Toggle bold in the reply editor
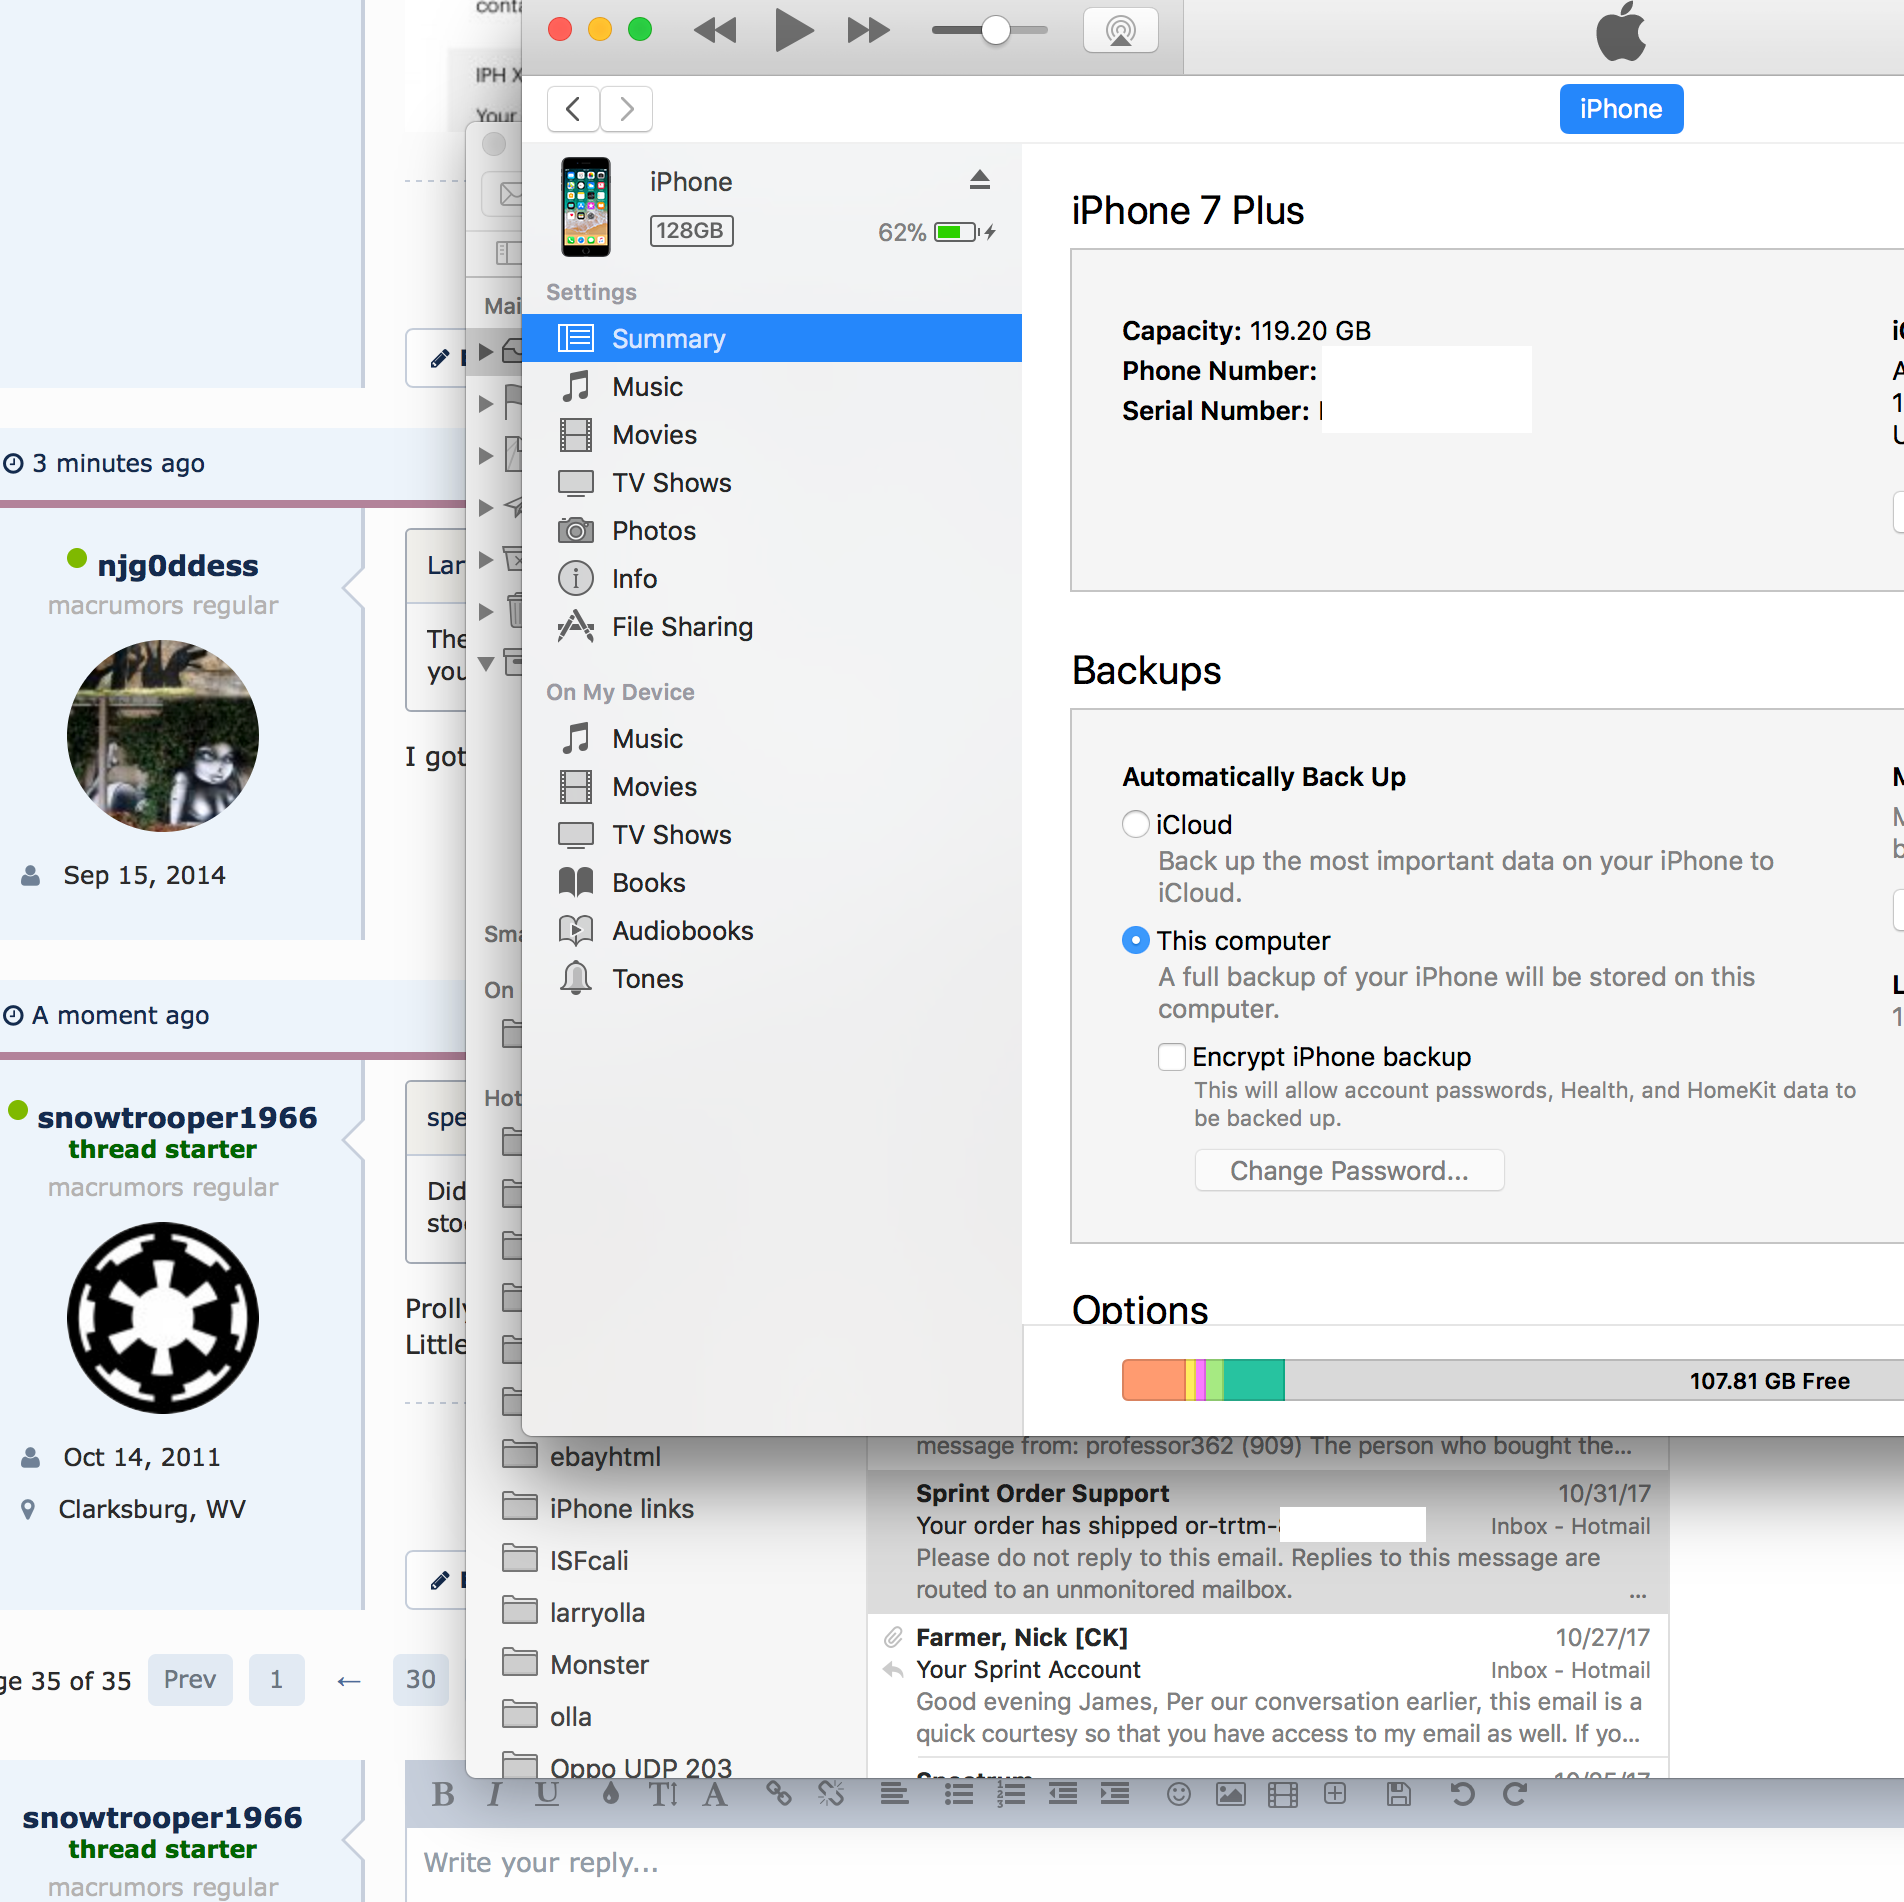 443,1795
